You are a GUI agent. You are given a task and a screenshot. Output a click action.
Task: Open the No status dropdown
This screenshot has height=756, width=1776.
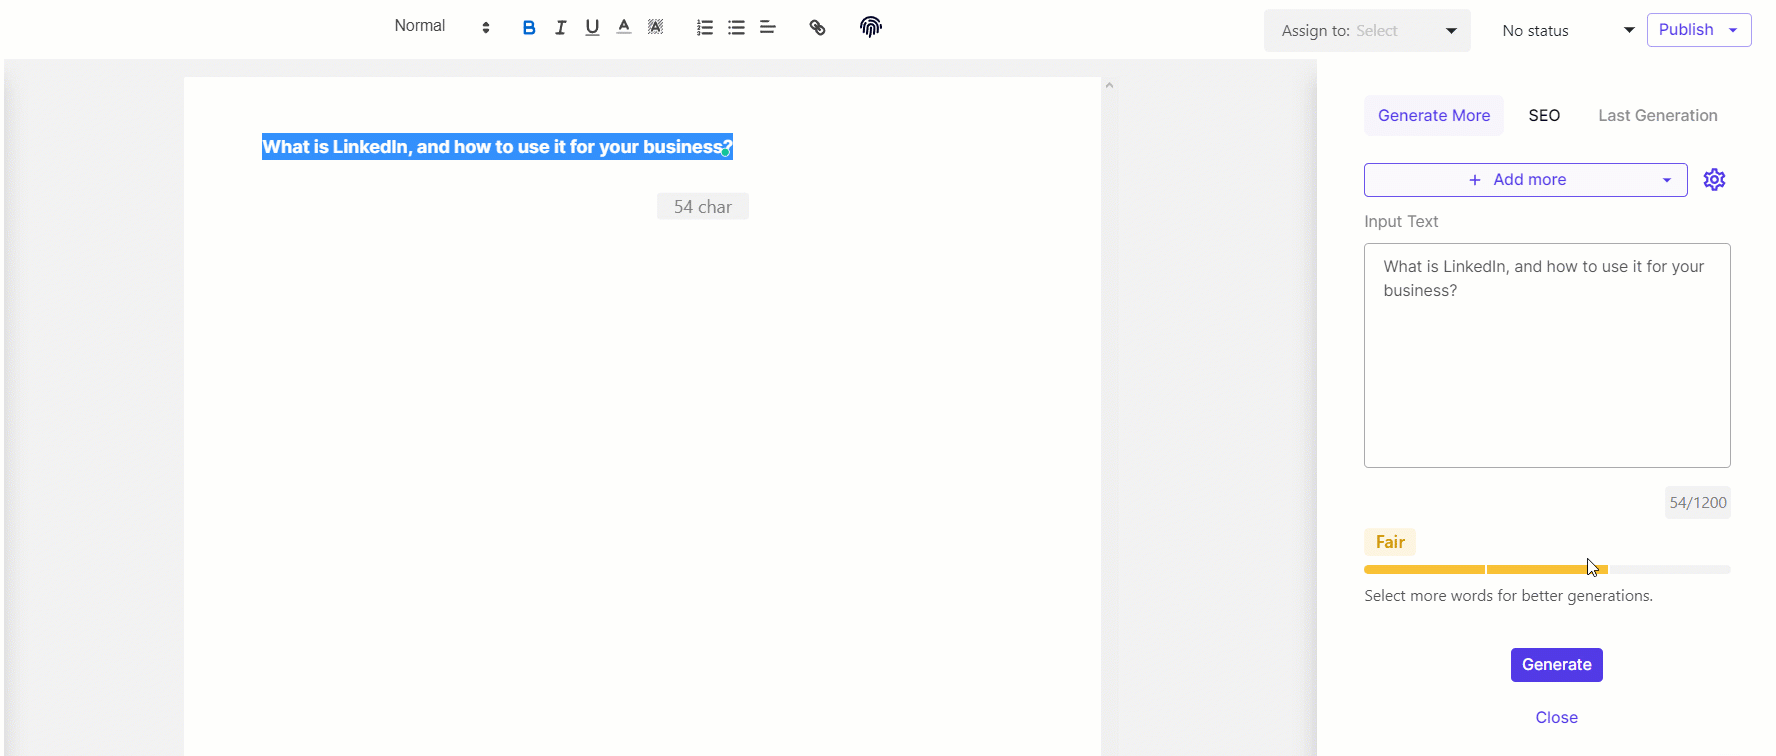click(x=1568, y=31)
